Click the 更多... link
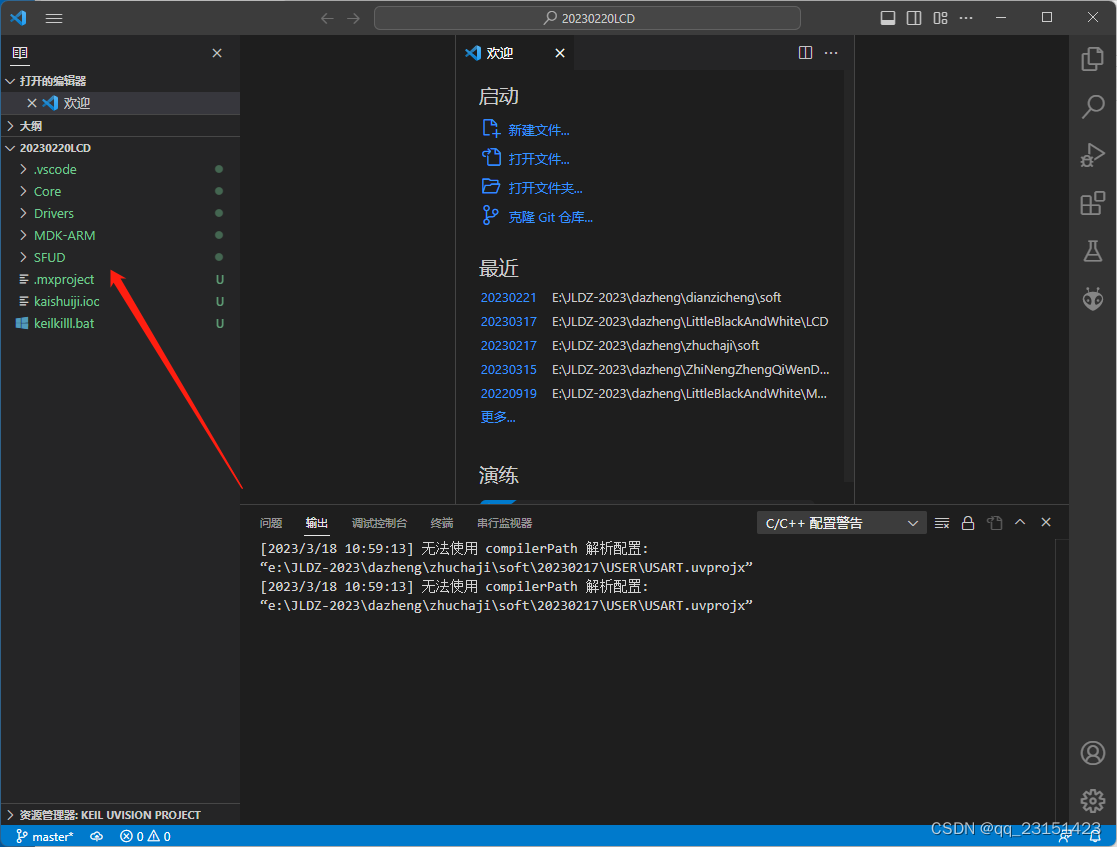Screen dimensions: 1117x847 [498, 417]
